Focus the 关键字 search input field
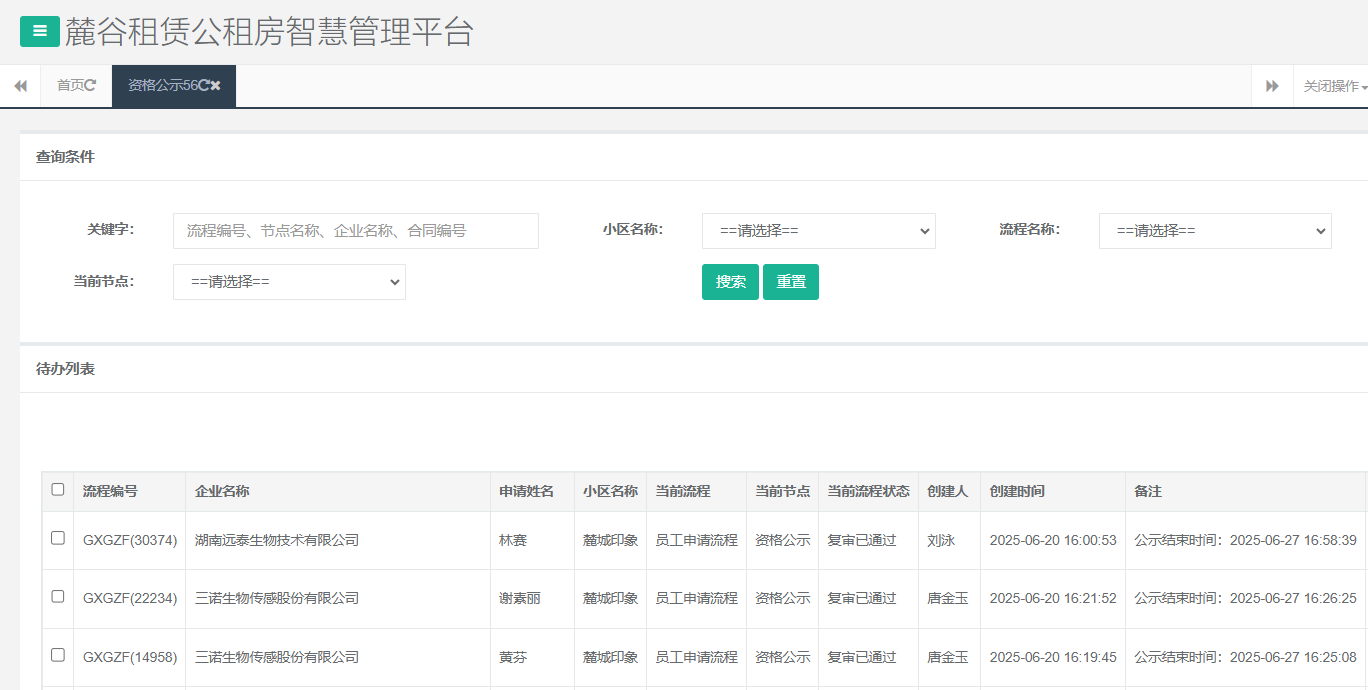The width and height of the screenshot is (1368, 690). [x=355, y=231]
